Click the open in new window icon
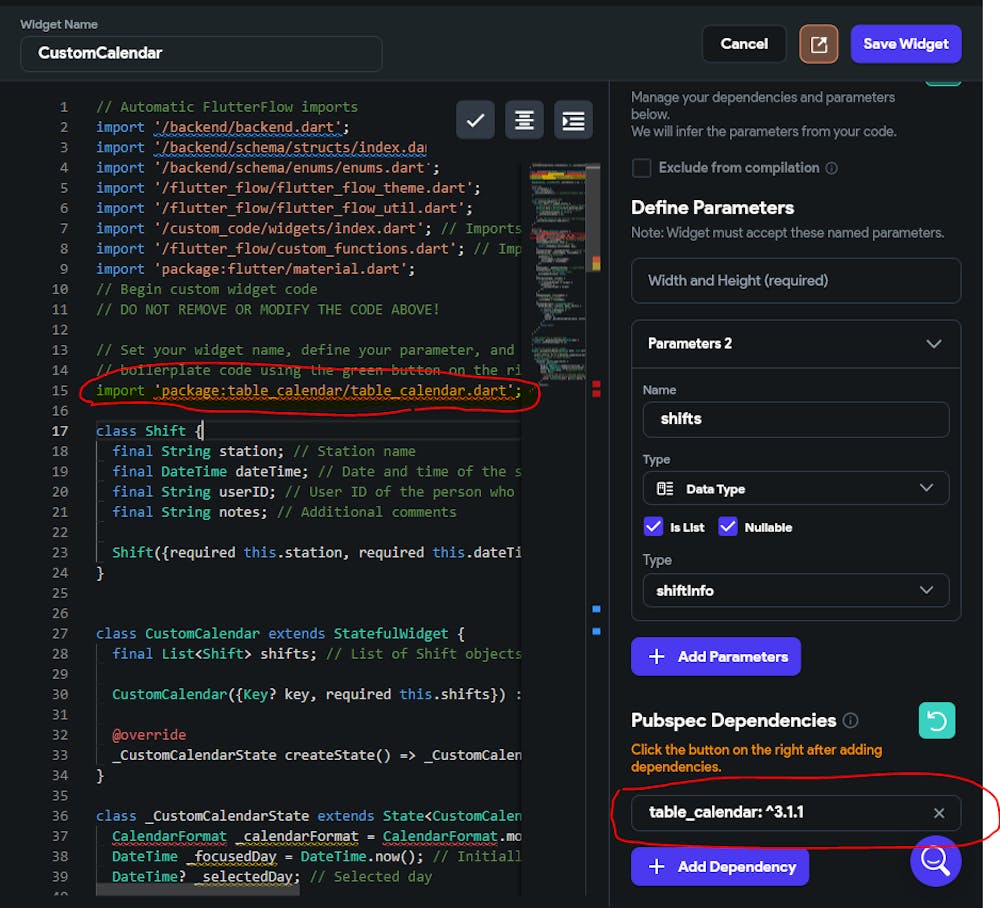 [819, 44]
